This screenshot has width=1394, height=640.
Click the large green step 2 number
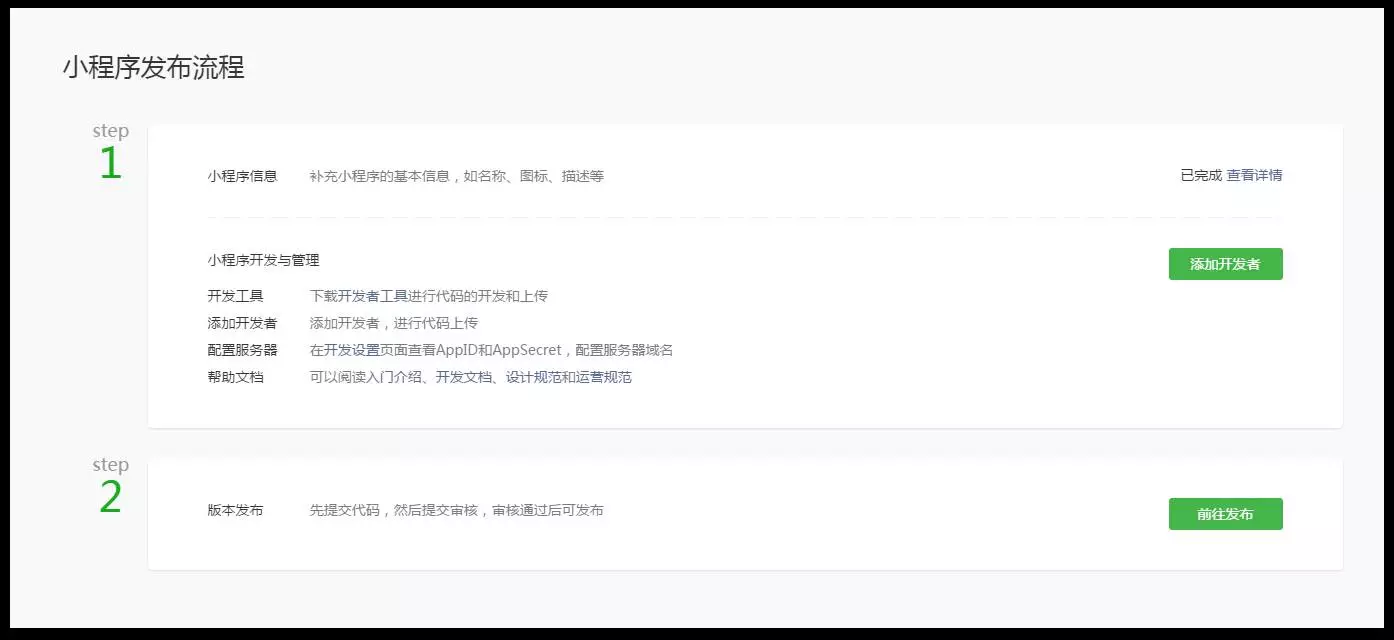click(x=110, y=498)
